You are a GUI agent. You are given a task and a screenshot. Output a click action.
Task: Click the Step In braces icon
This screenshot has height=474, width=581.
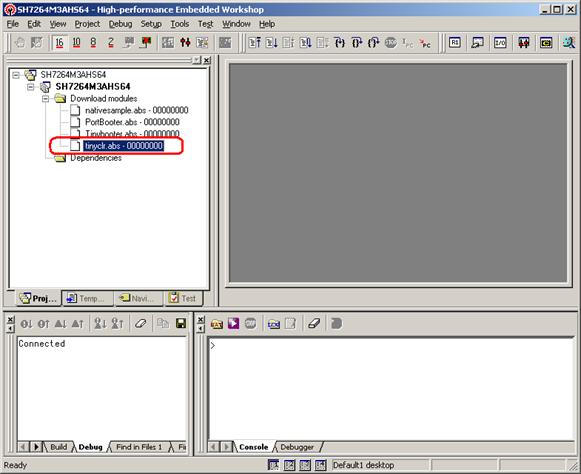click(x=340, y=43)
